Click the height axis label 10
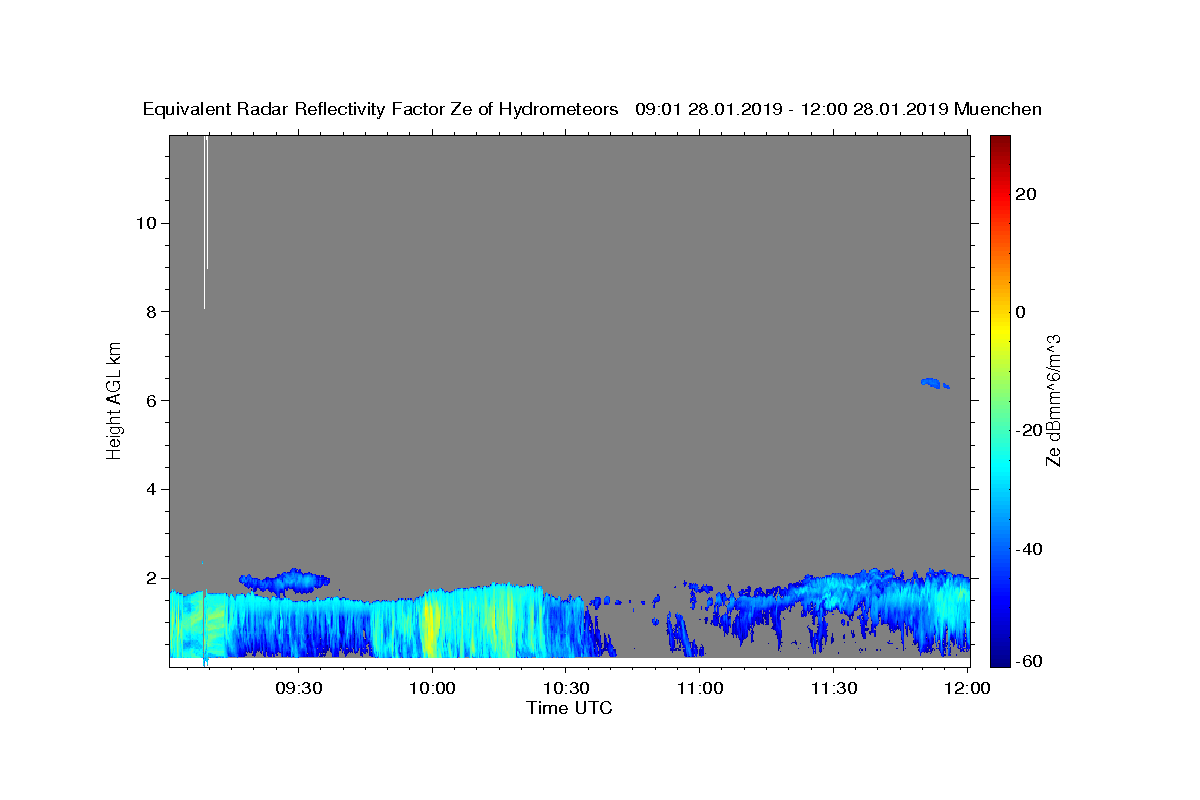 tap(145, 223)
